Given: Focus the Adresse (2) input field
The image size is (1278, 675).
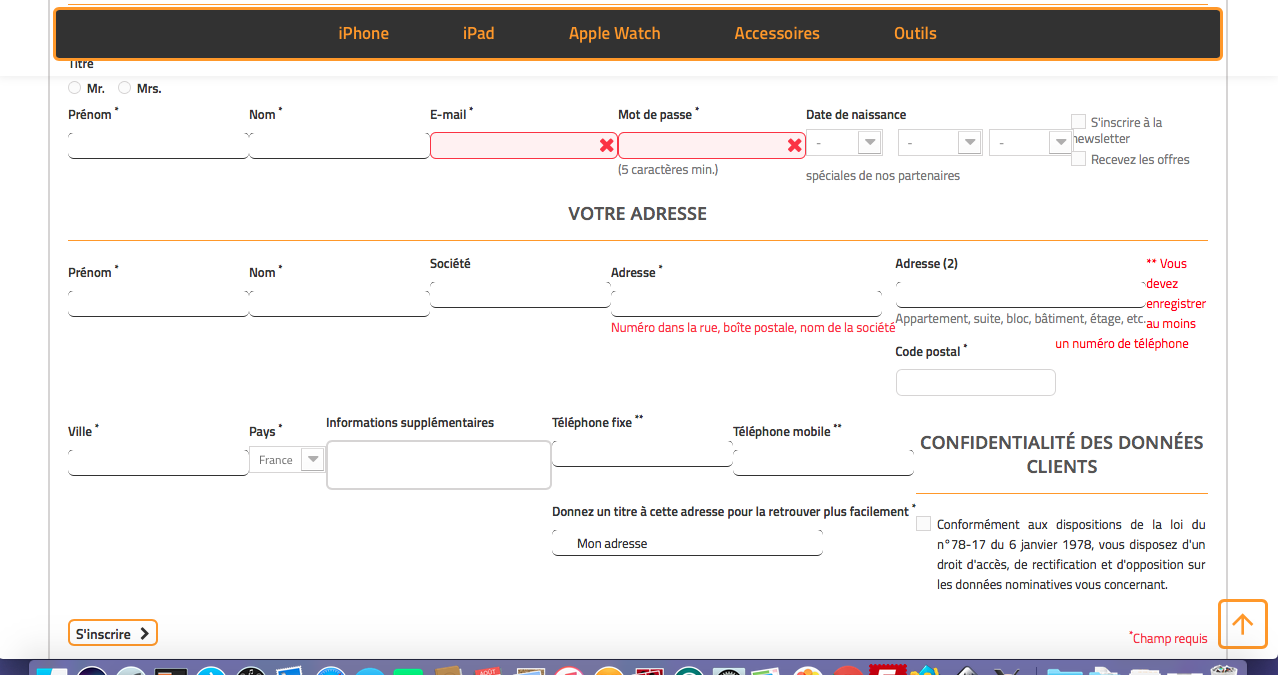Looking at the screenshot, I should 1021,294.
